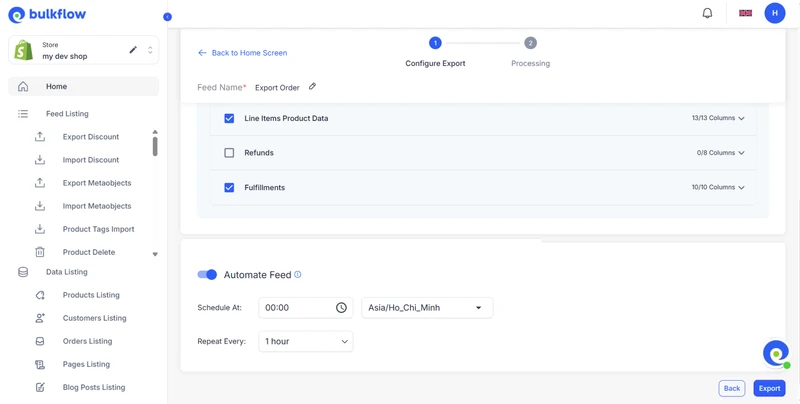This screenshot has height=404, width=800.
Task: Click the Back button
Action: click(732, 388)
